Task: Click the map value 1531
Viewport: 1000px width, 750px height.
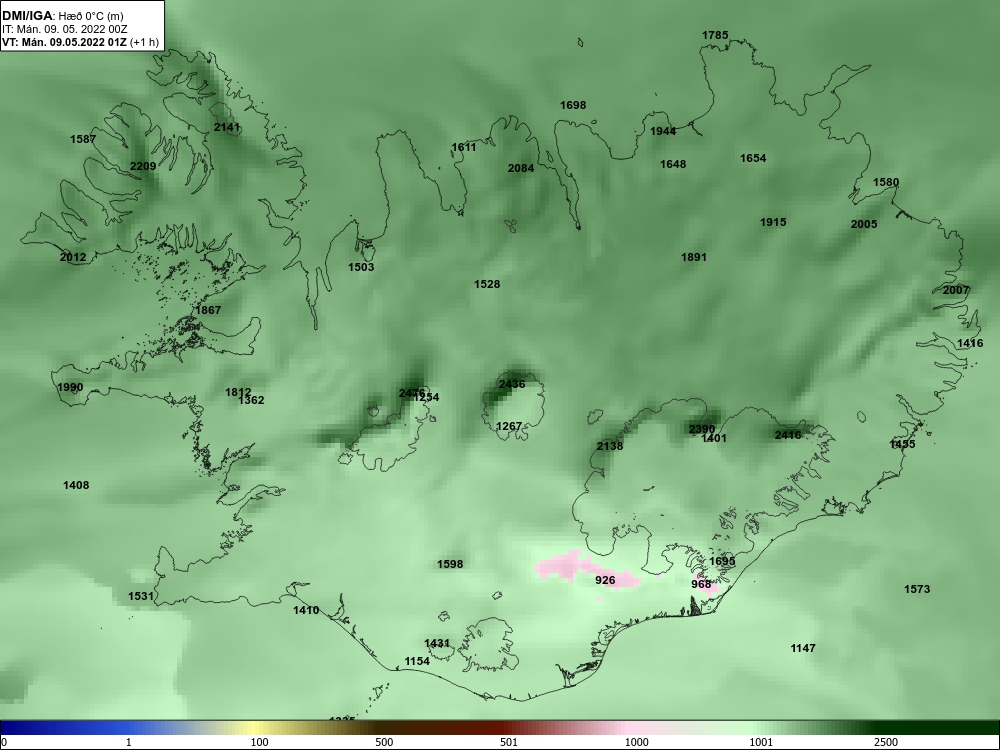Action: click(141, 596)
